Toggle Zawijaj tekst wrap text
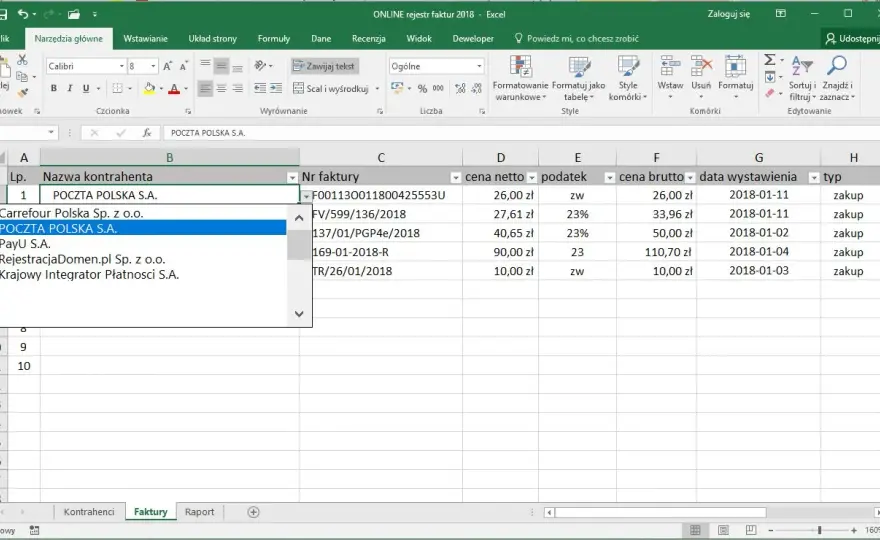 tap(324, 66)
